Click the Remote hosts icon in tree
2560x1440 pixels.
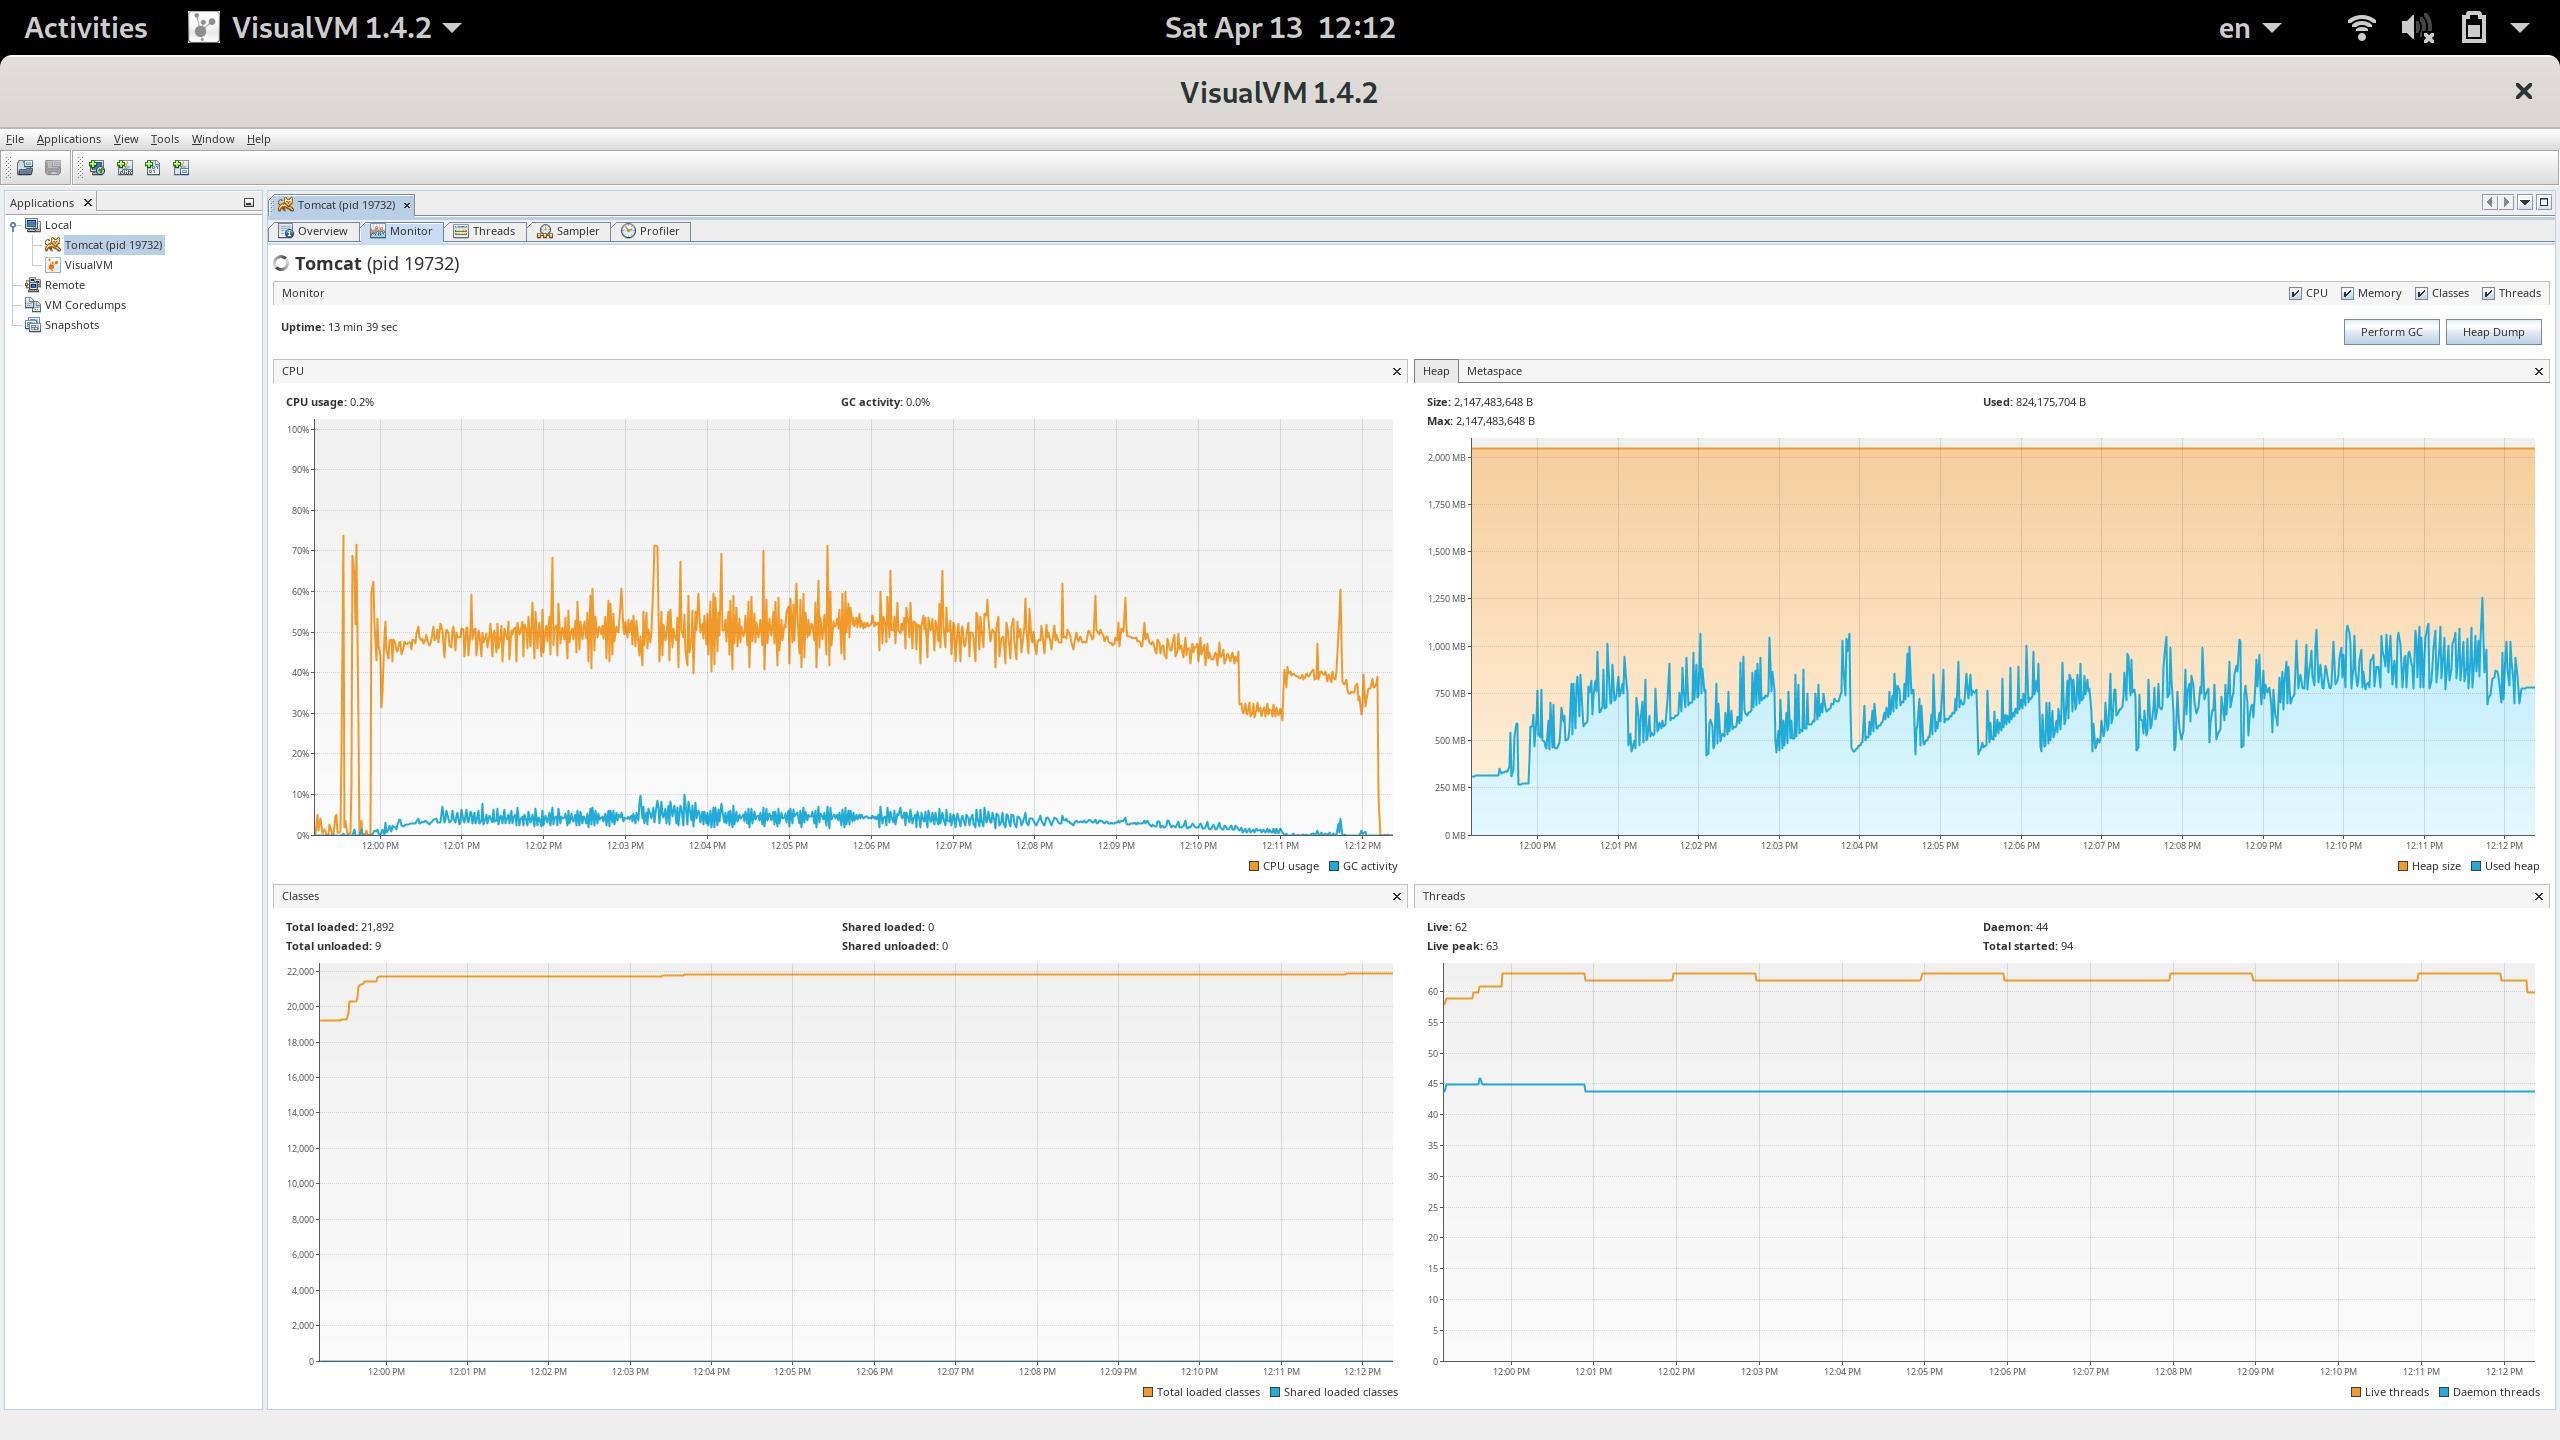click(x=33, y=285)
